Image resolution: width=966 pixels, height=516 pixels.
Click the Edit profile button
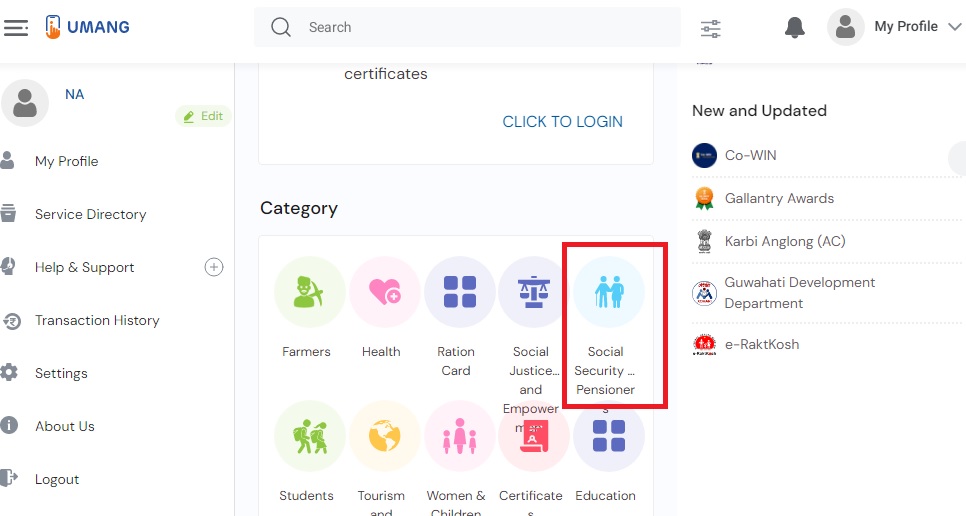click(203, 116)
